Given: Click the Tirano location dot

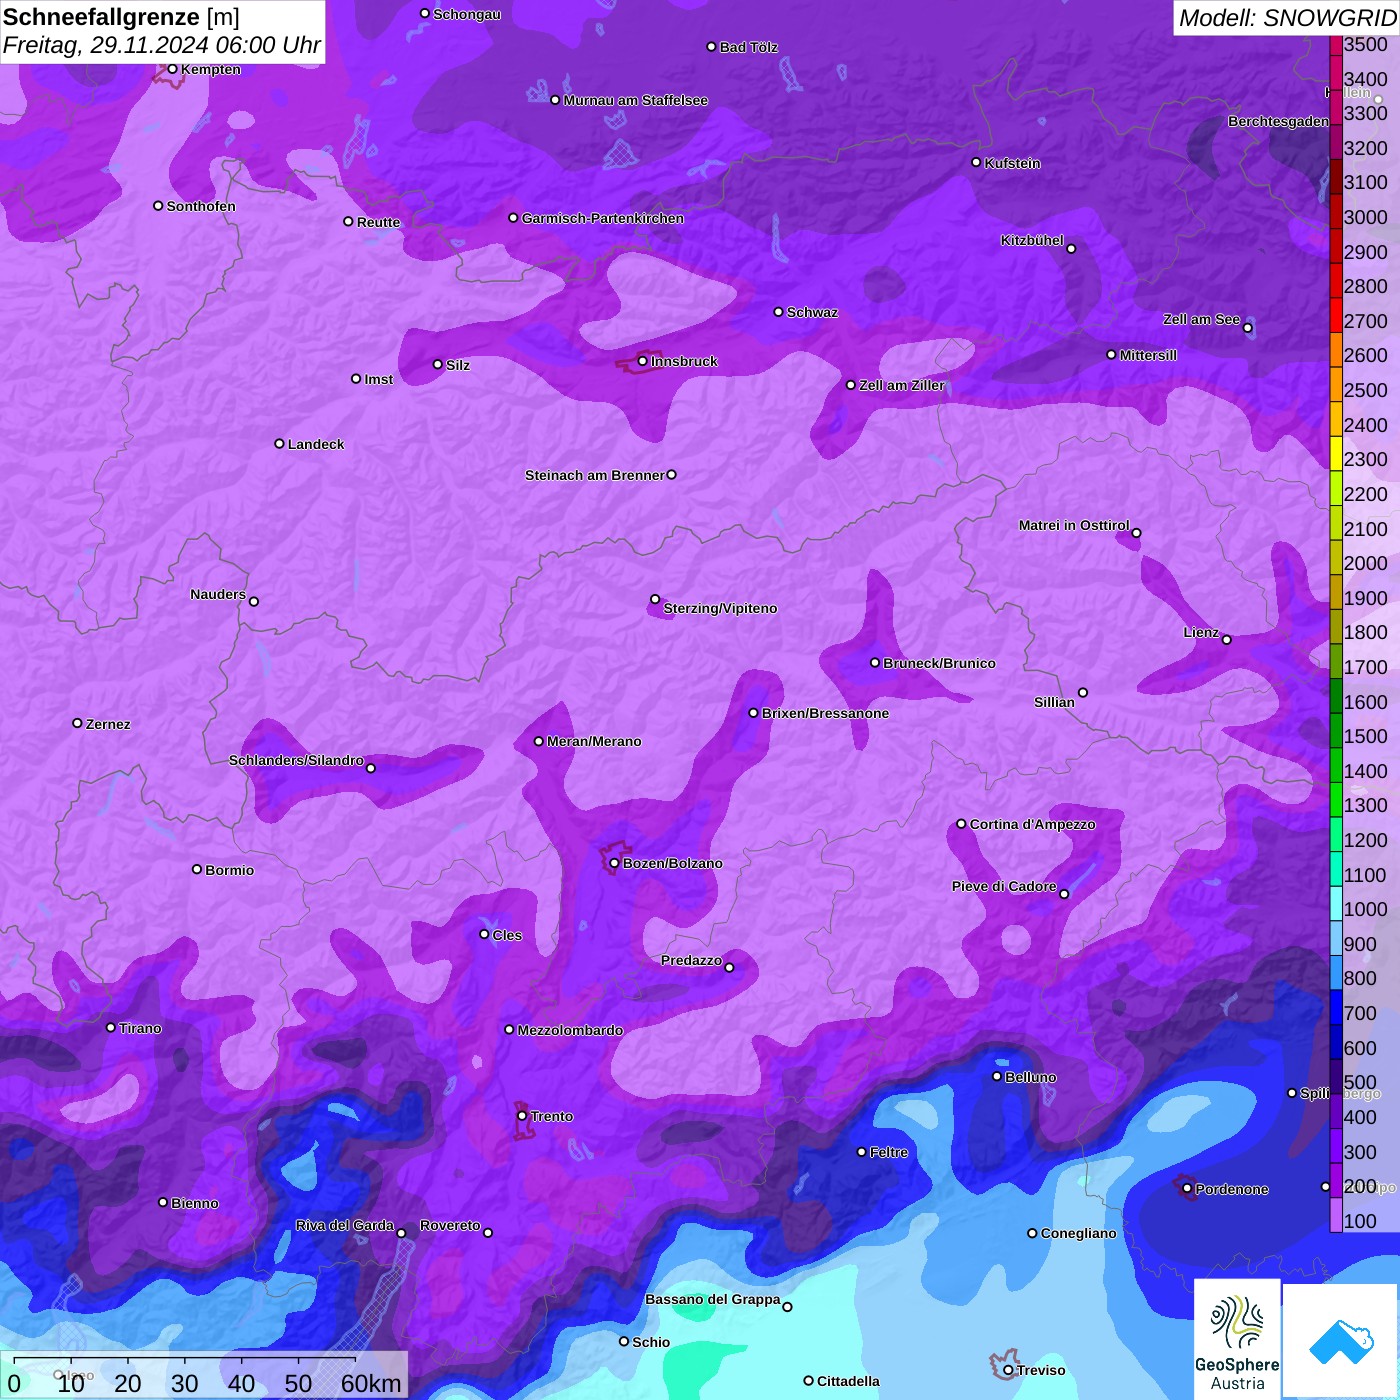Looking at the screenshot, I should [x=111, y=1027].
